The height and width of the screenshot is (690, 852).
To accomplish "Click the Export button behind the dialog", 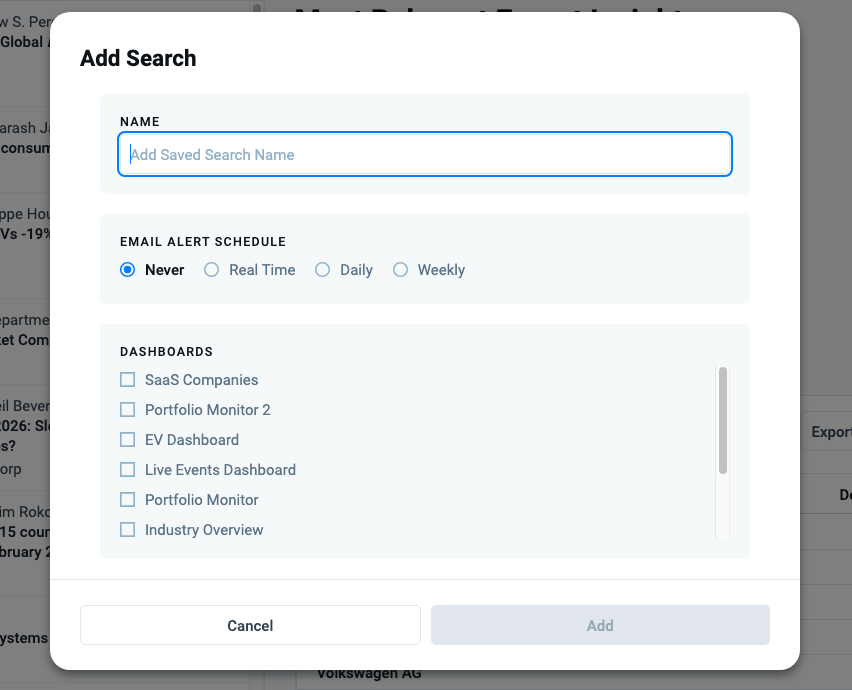I will point(829,432).
